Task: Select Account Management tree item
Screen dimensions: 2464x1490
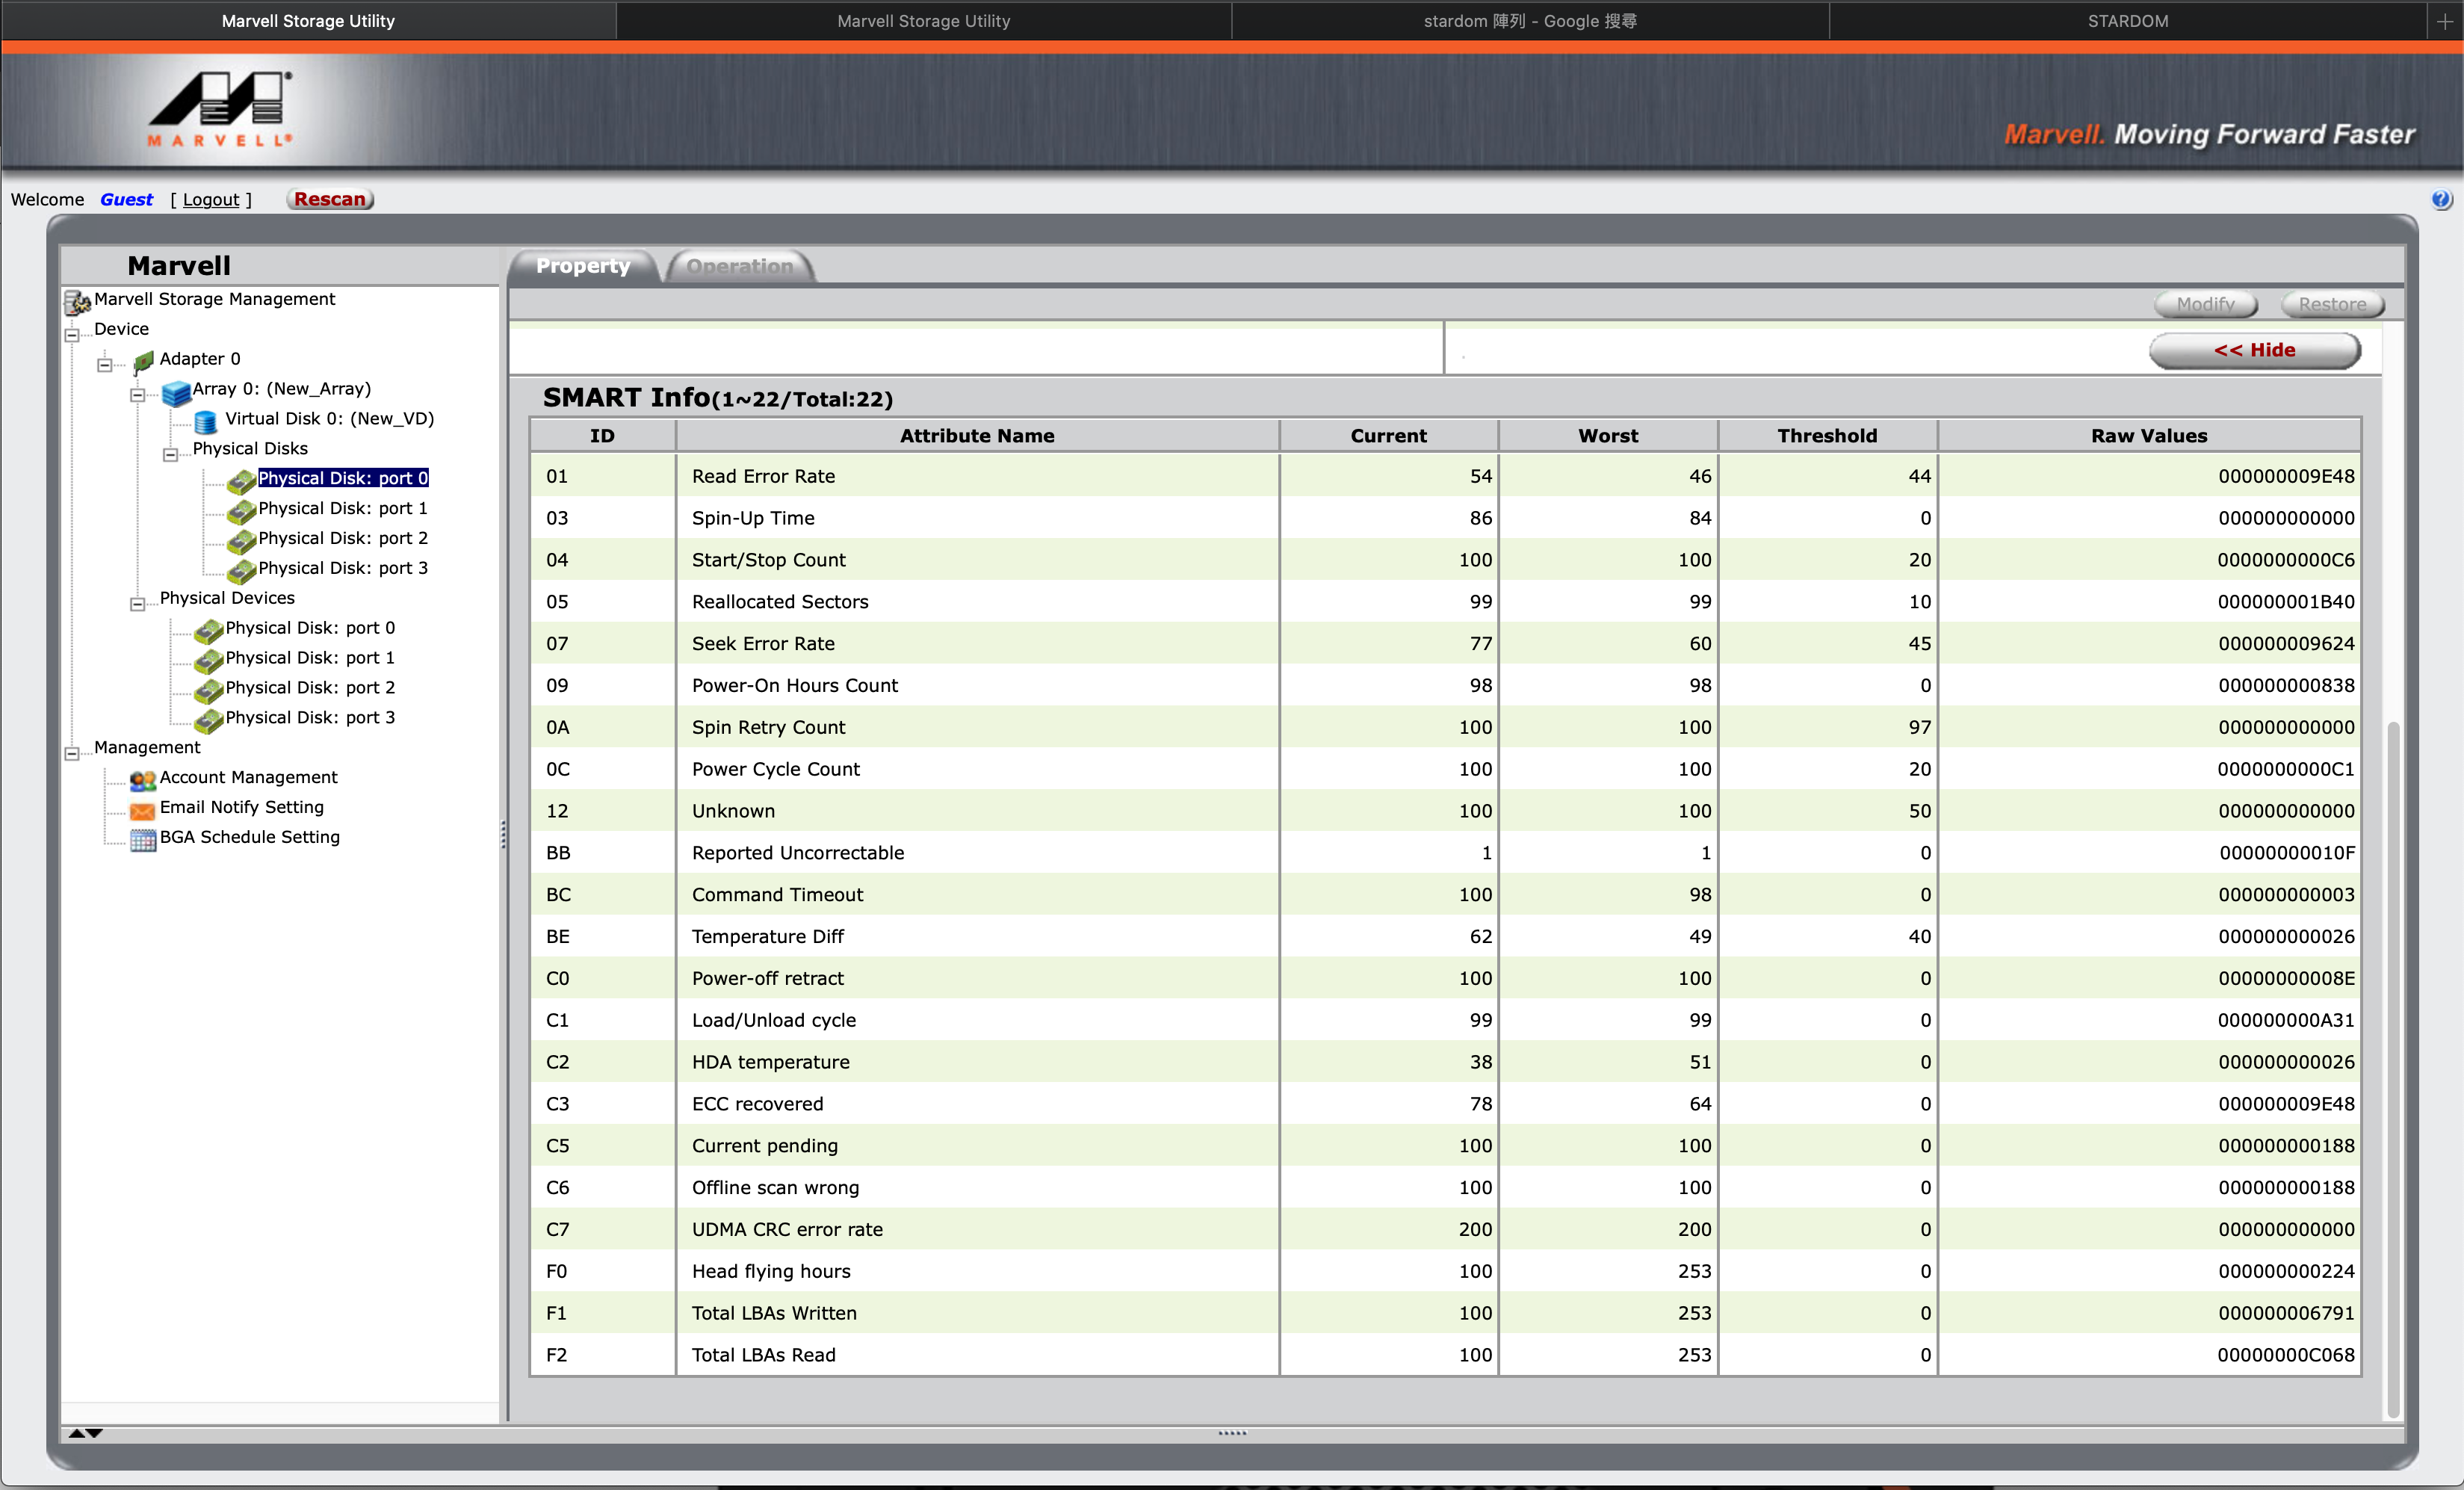Action: [x=248, y=777]
